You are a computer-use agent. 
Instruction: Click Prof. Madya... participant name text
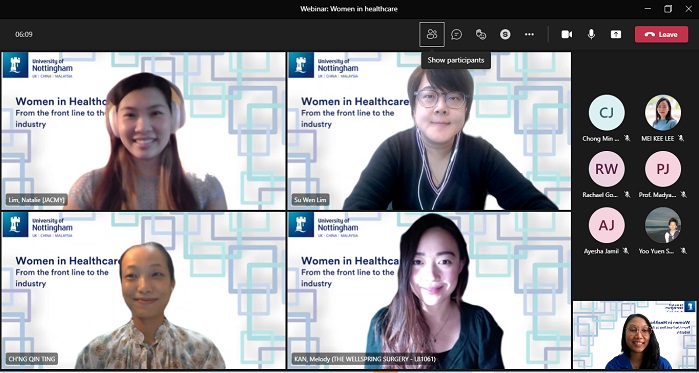click(x=658, y=195)
